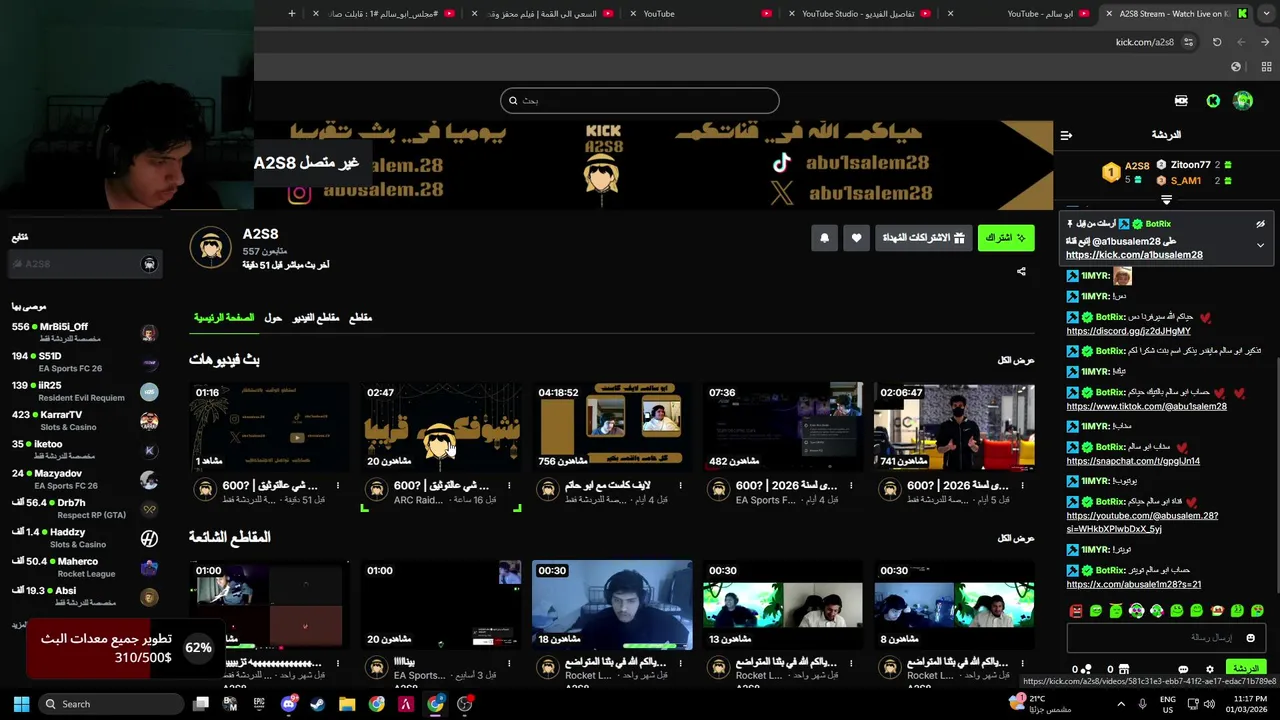The image size is (1280, 720).
Task: Open Discord from the taskbar
Action: [289, 704]
